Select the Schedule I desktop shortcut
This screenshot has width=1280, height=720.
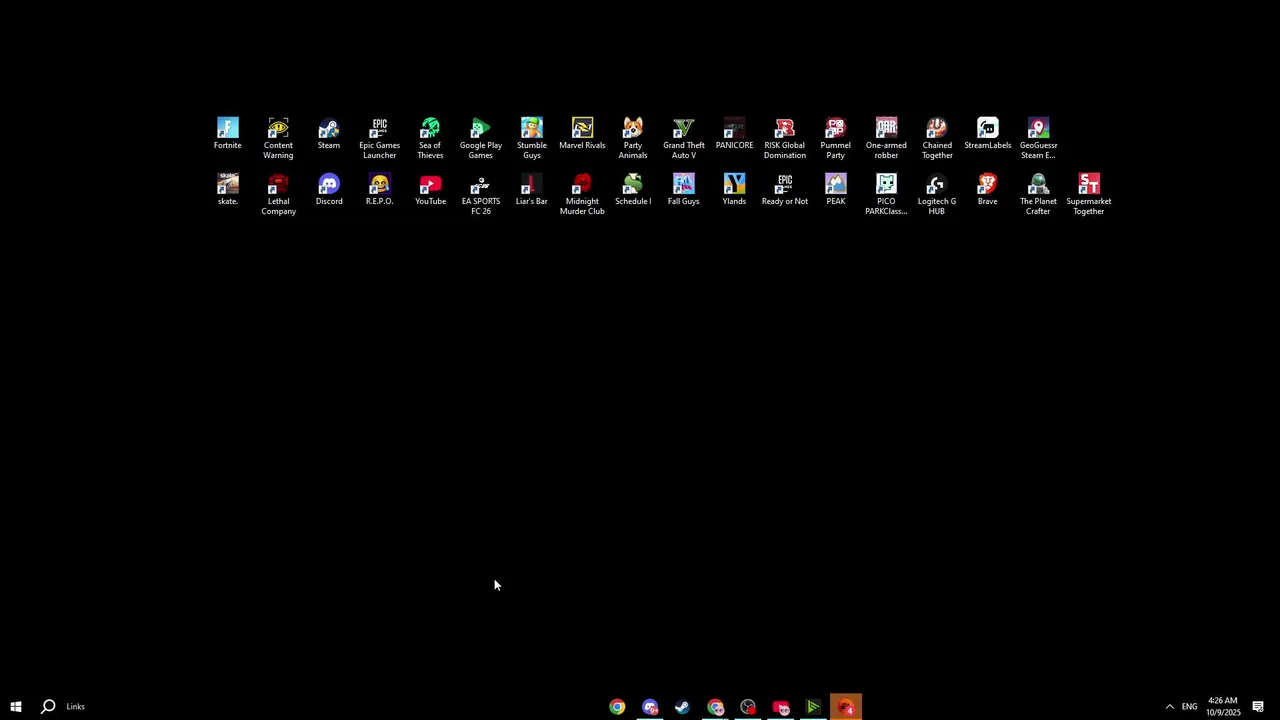(633, 190)
